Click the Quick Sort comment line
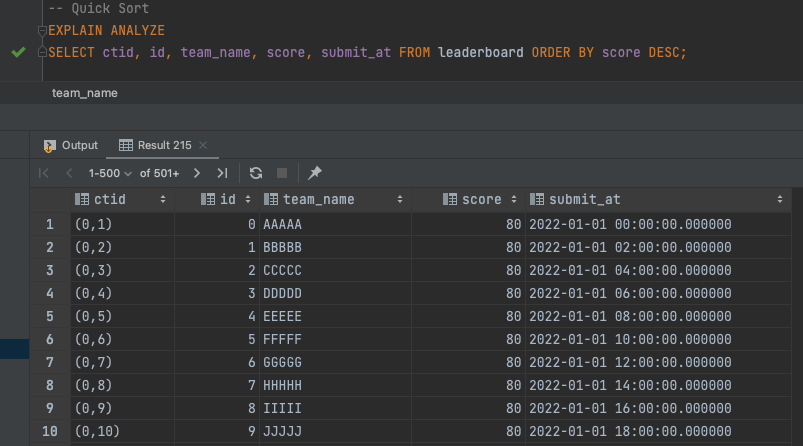The height and width of the screenshot is (446, 803). pyautogui.click(x=99, y=9)
